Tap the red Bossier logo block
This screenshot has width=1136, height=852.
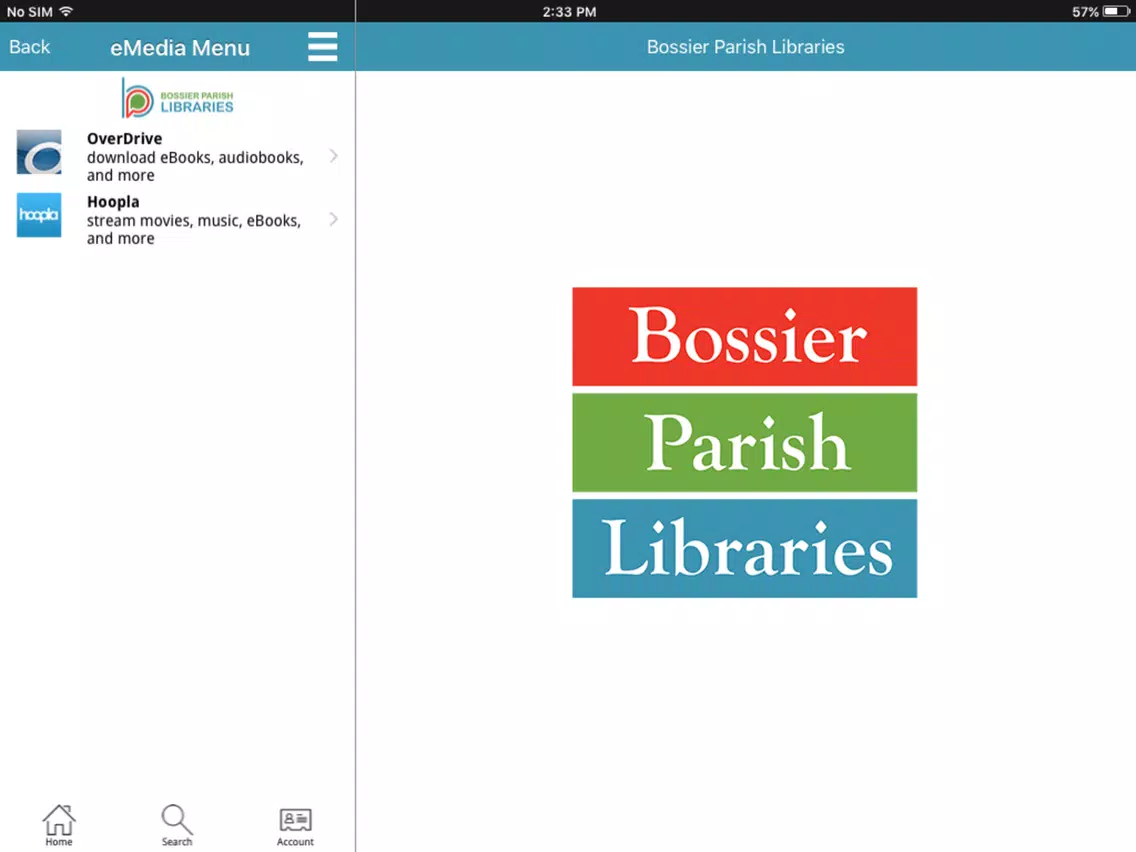point(745,337)
